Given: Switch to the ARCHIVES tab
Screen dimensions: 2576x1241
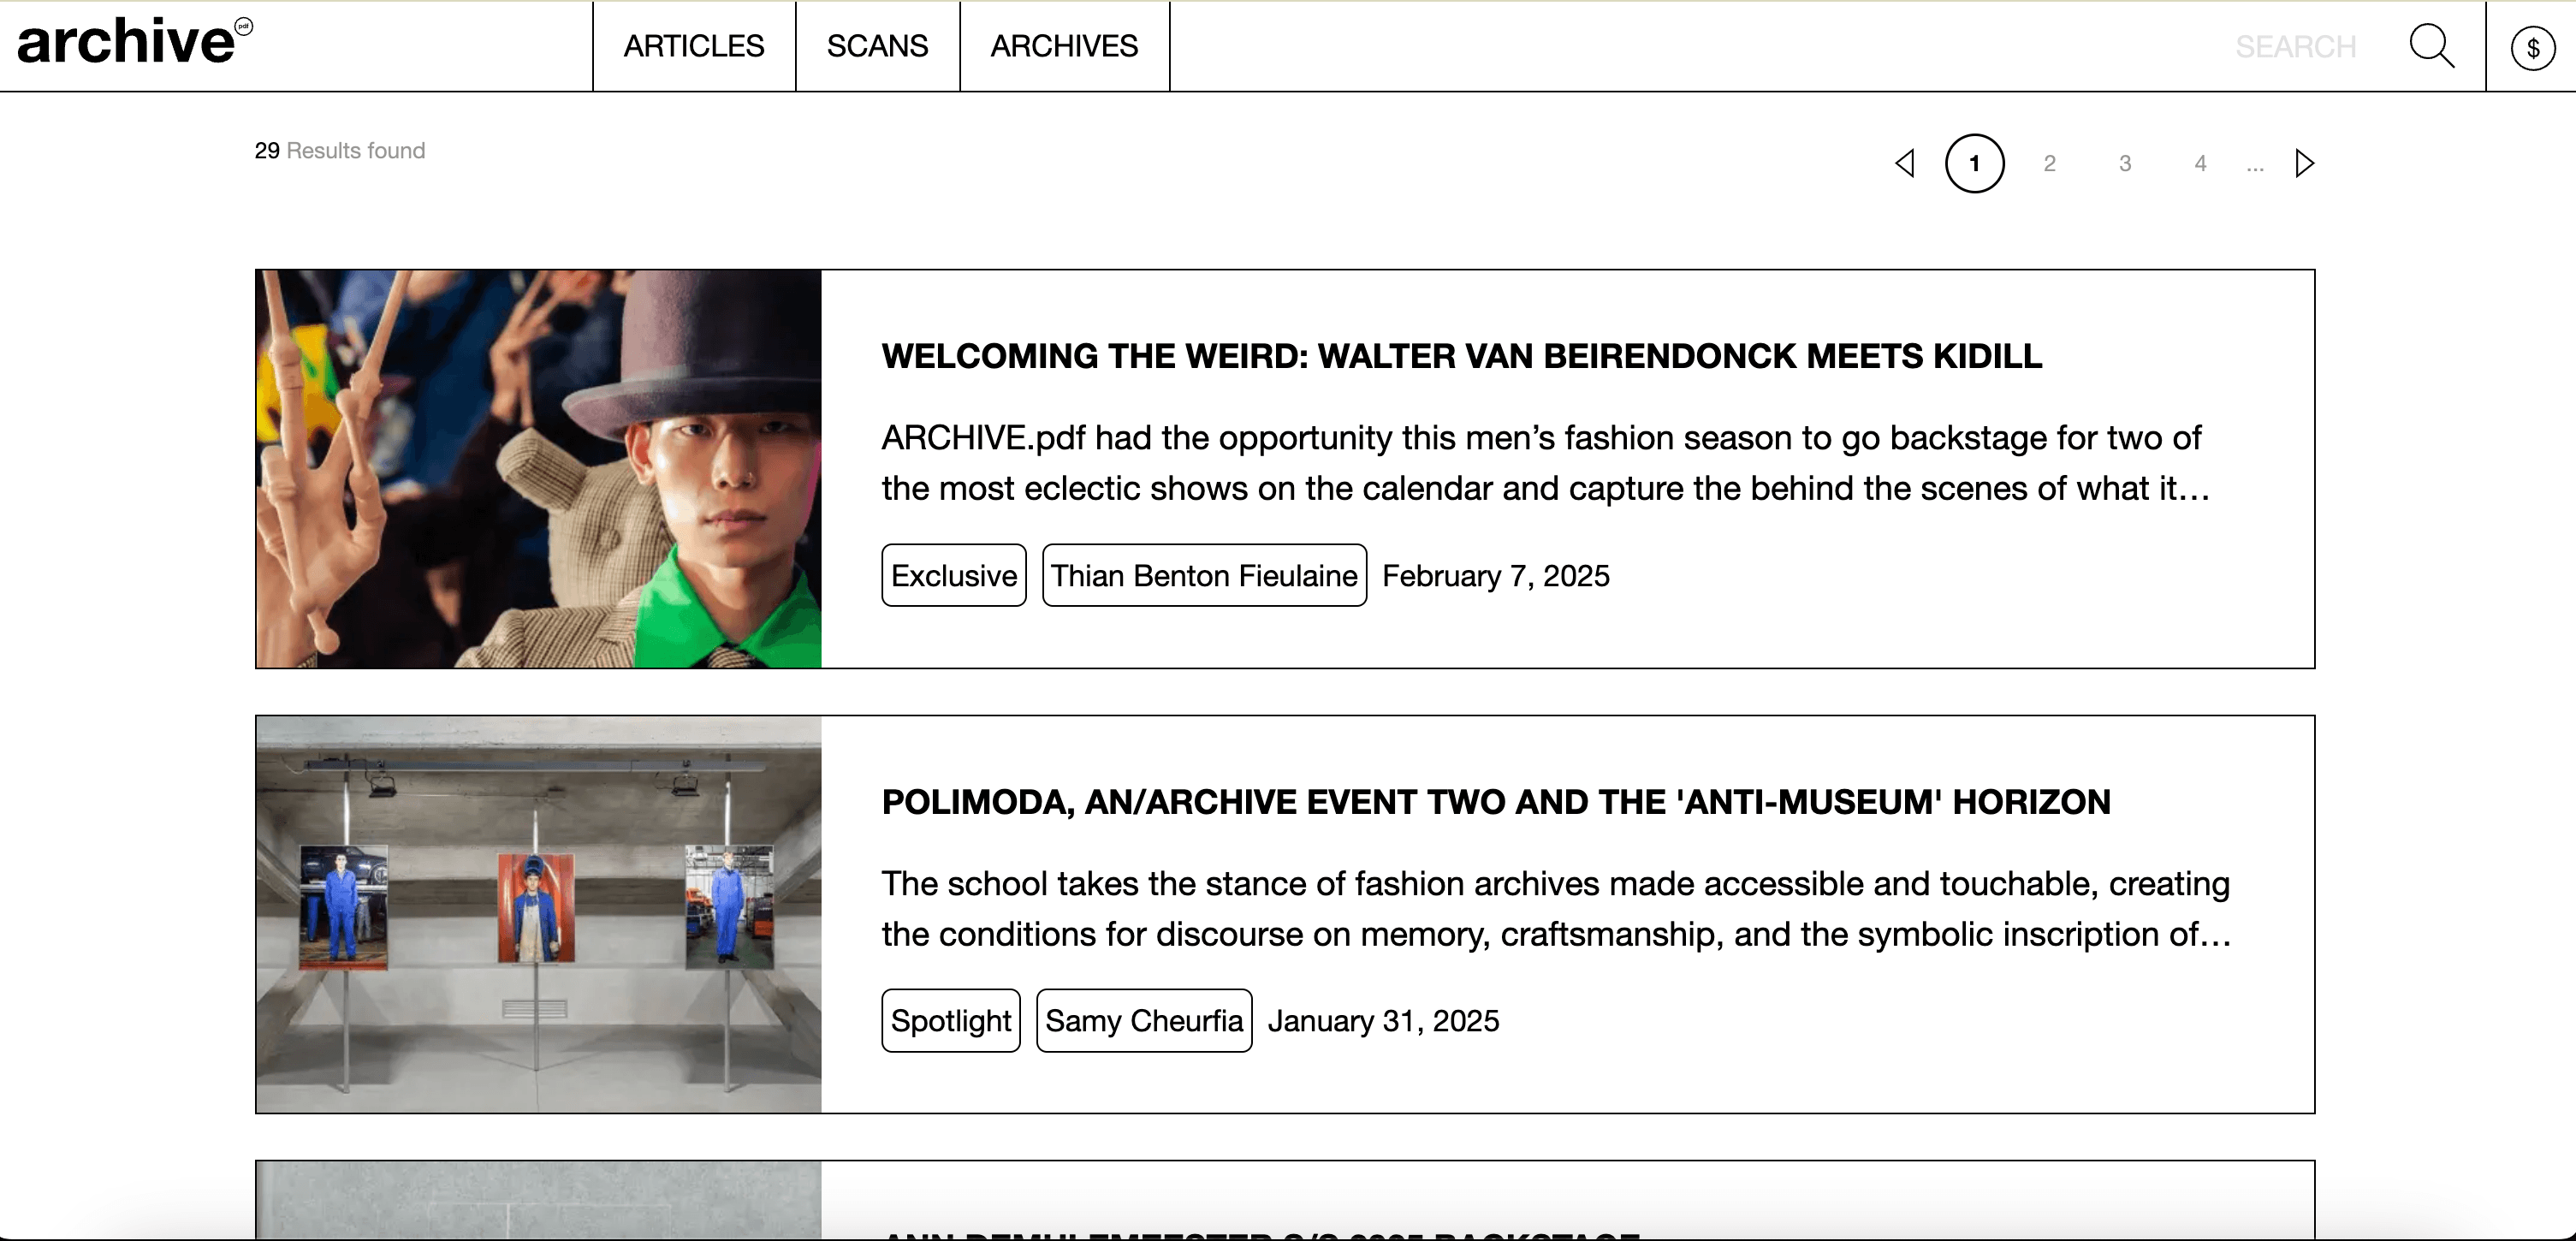Looking at the screenshot, I should (1064, 45).
